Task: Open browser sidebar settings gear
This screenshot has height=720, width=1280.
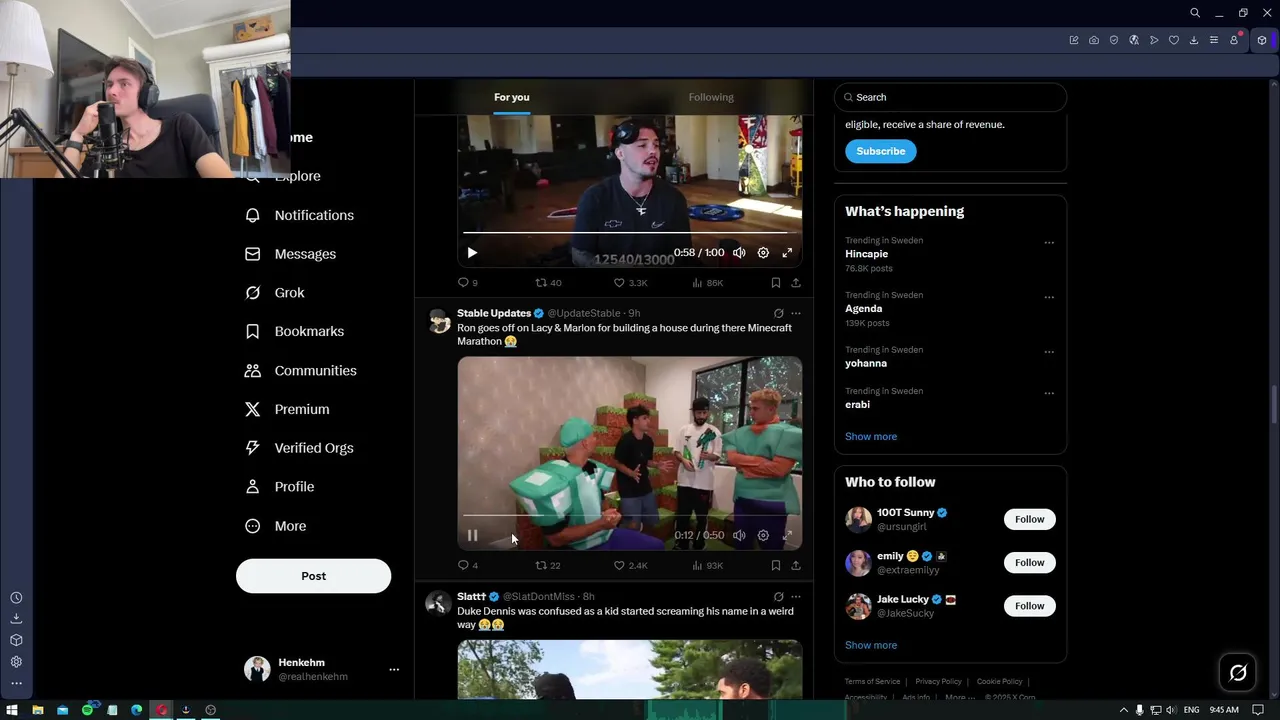Action: [x=16, y=662]
